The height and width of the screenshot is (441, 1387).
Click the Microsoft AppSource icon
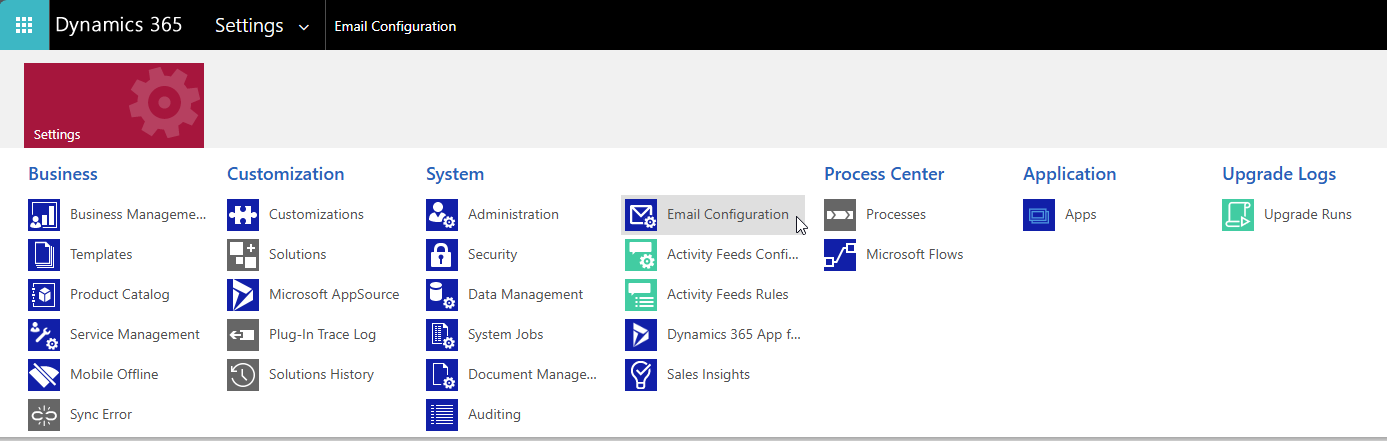243,295
